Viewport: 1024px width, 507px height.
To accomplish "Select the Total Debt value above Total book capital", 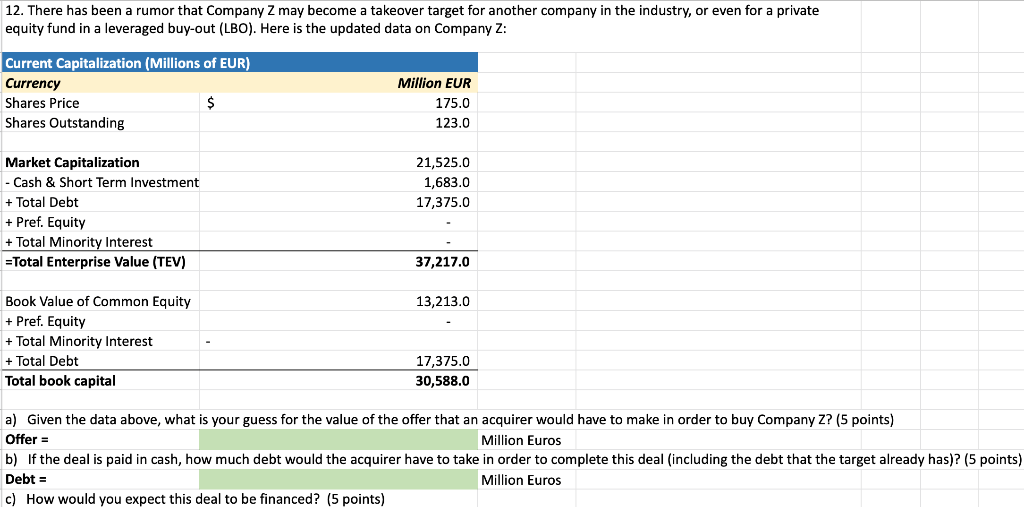I will [x=442, y=361].
